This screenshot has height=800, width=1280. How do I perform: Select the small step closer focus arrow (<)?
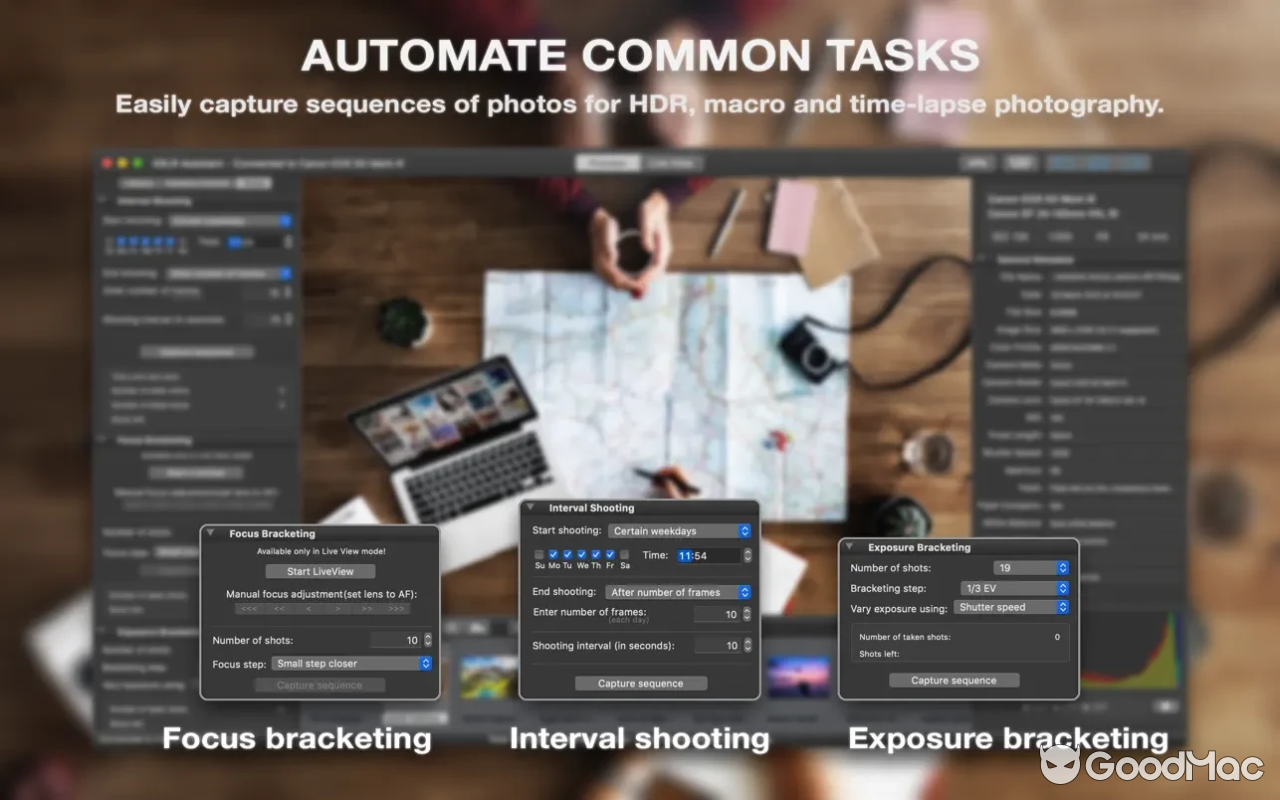tap(307, 609)
